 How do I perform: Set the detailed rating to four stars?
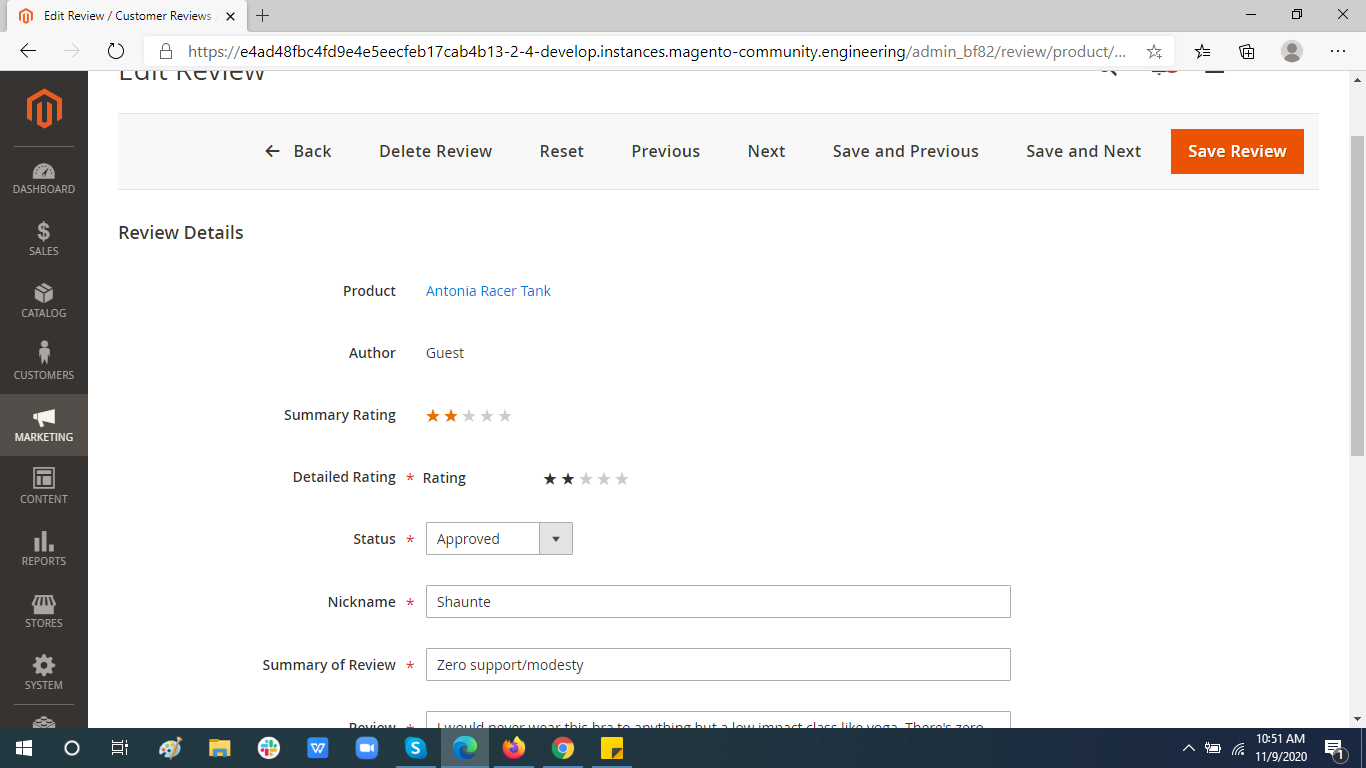[605, 479]
